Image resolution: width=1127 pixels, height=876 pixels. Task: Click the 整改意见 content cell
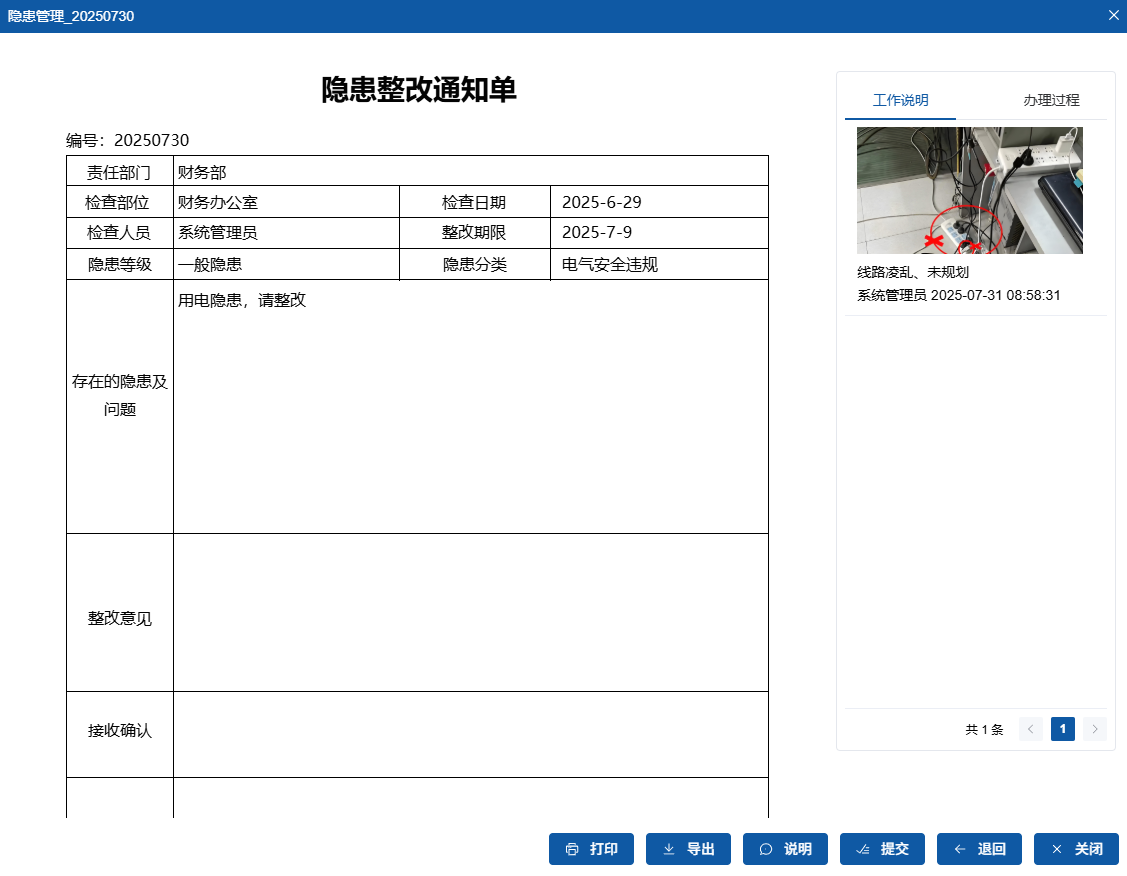(x=470, y=612)
